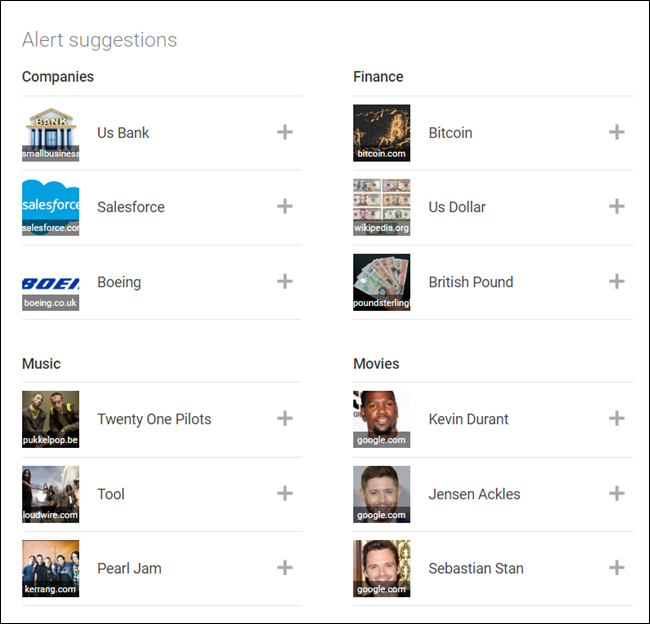Viewport: 650px width, 624px height.
Task: Click the Bitcoin thumbnail image
Action: tap(381, 132)
